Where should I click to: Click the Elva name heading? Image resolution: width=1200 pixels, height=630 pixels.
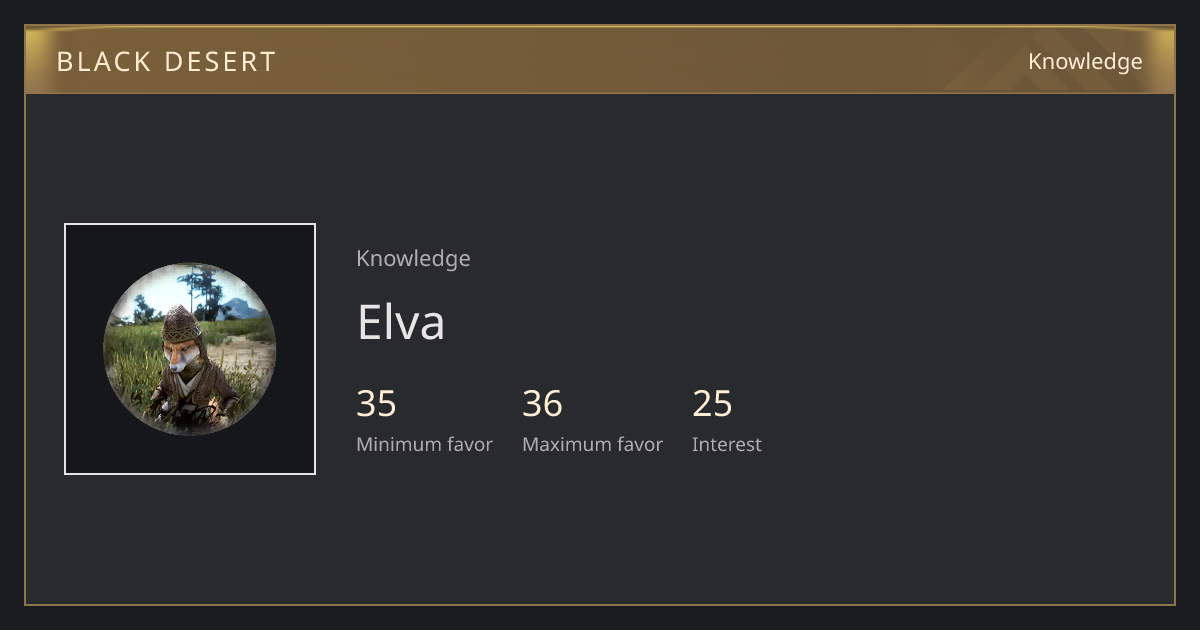pos(401,322)
